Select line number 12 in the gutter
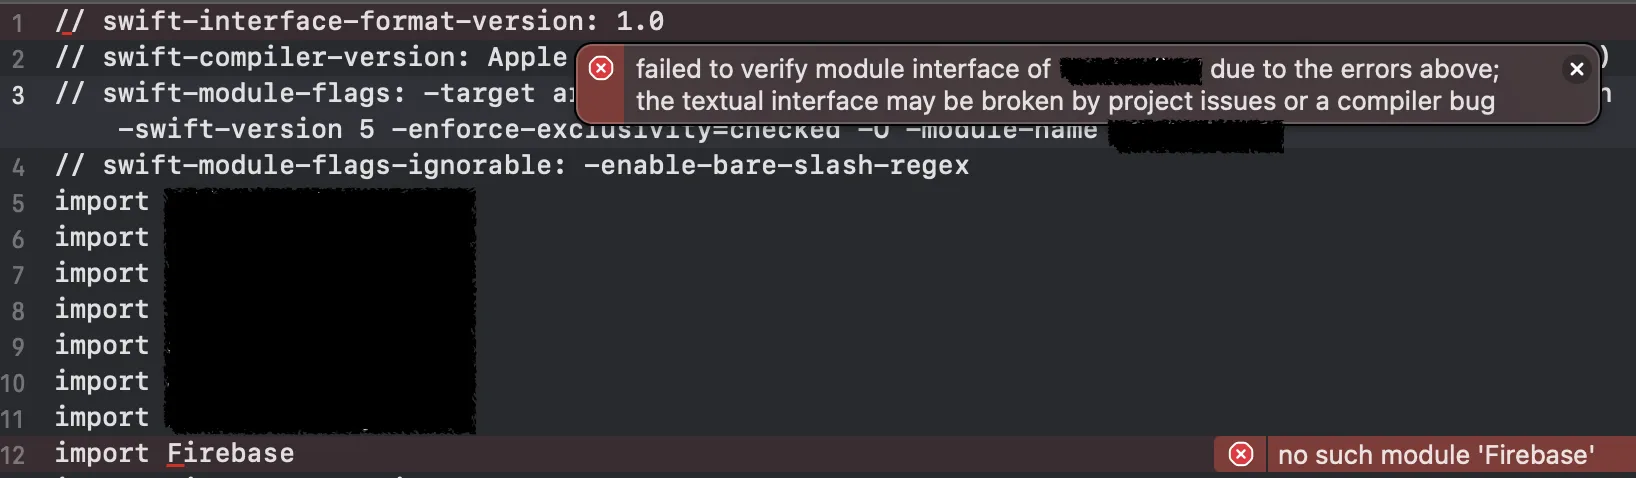Viewport: 1636px width, 478px height. point(13,455)
